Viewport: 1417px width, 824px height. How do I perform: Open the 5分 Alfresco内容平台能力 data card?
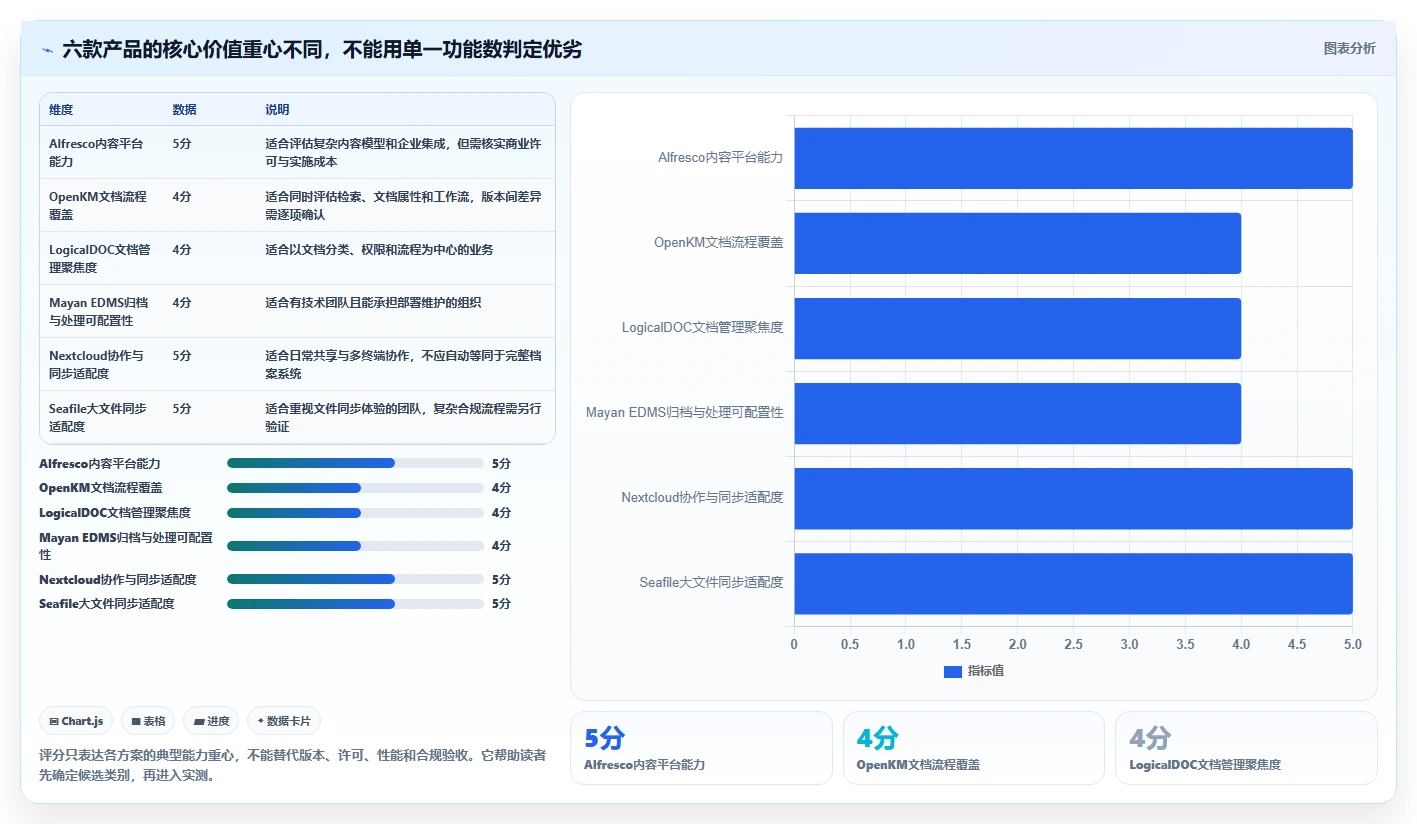pos(701,748)
